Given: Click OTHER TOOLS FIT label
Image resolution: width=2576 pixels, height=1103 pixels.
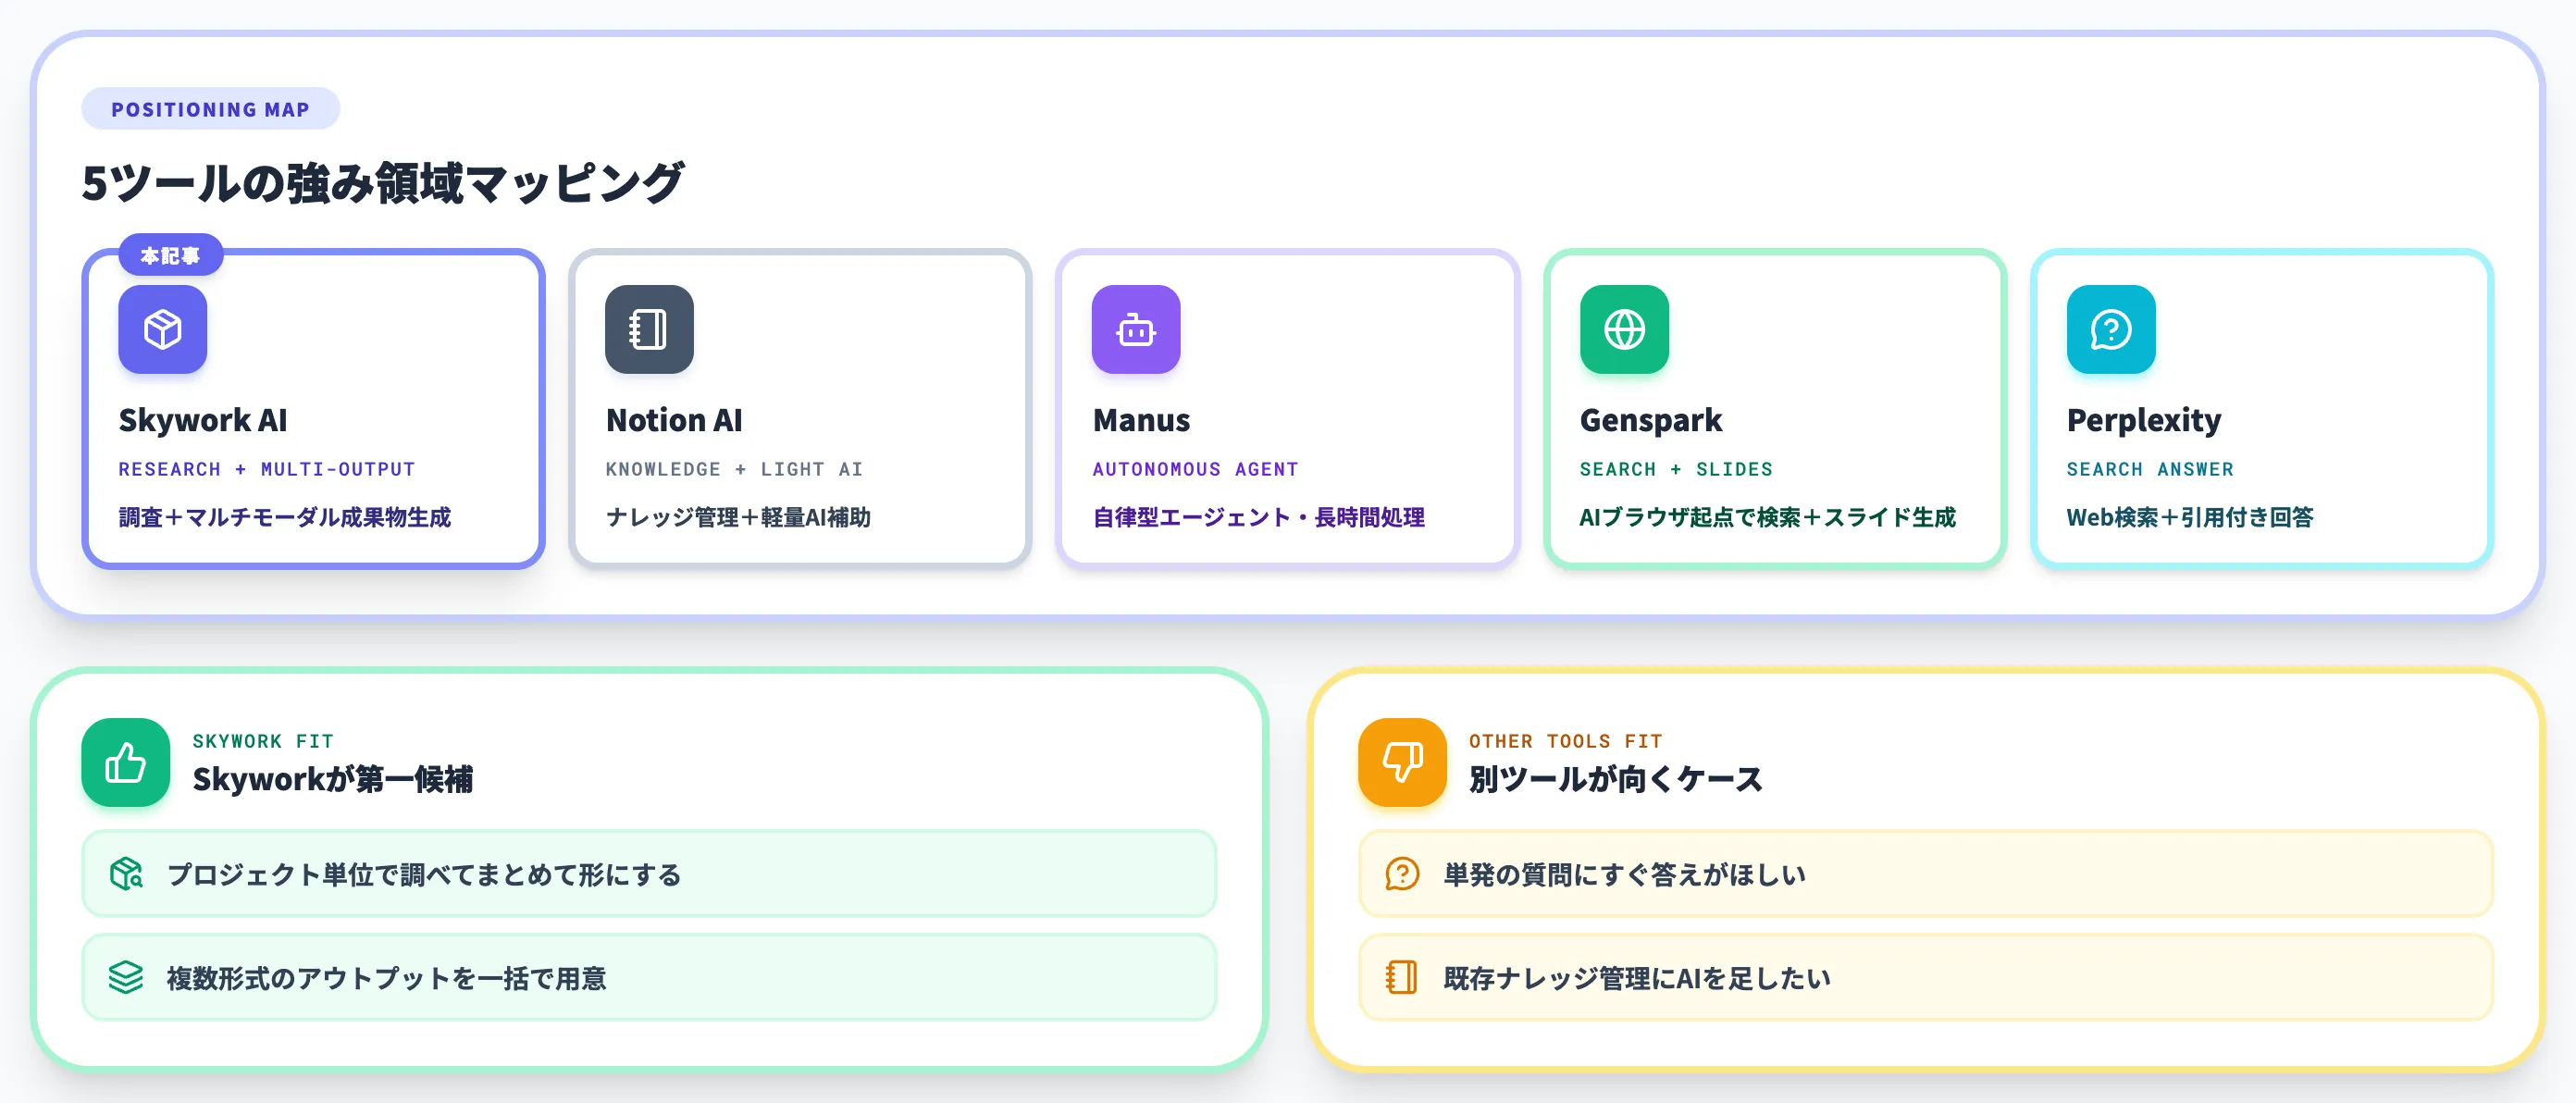Looking at the screenshot, I should pos(1565,741).
